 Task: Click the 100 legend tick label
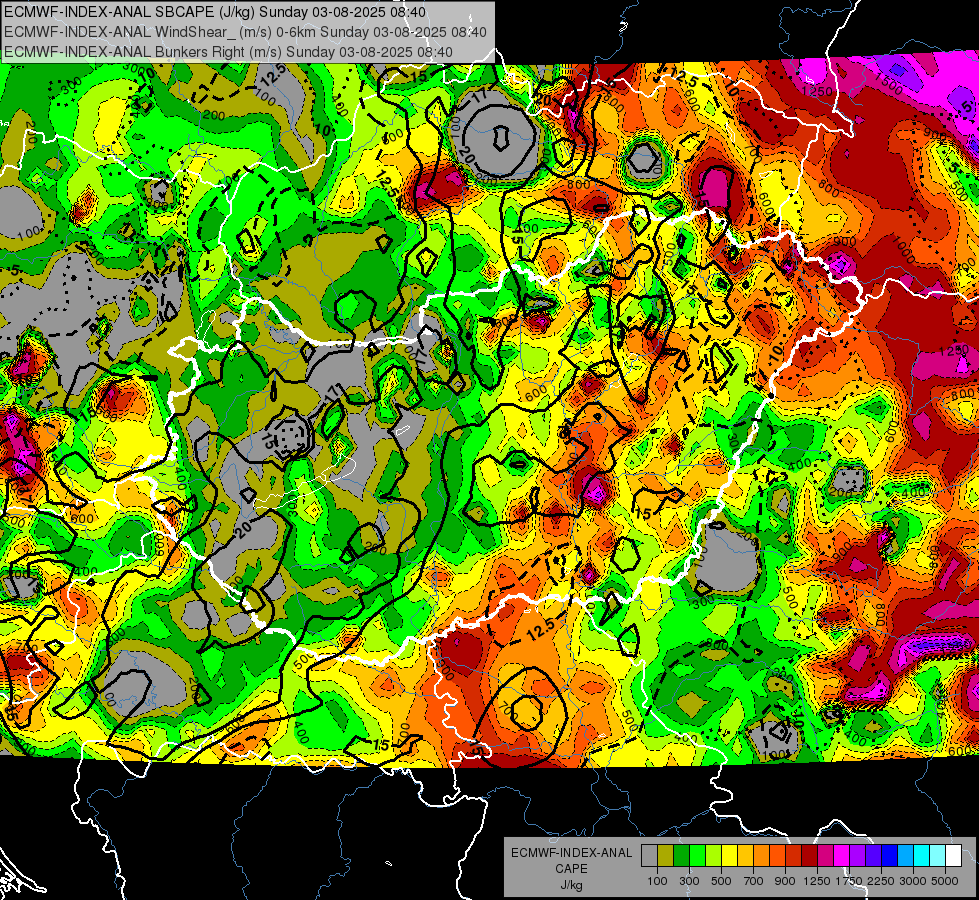(x=657, y=881)
